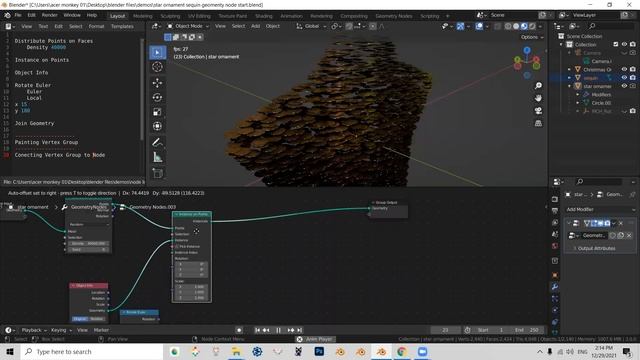The image size is (640, 360).
Task: Open the World properties tab icon
Action: tap(555, 246)
